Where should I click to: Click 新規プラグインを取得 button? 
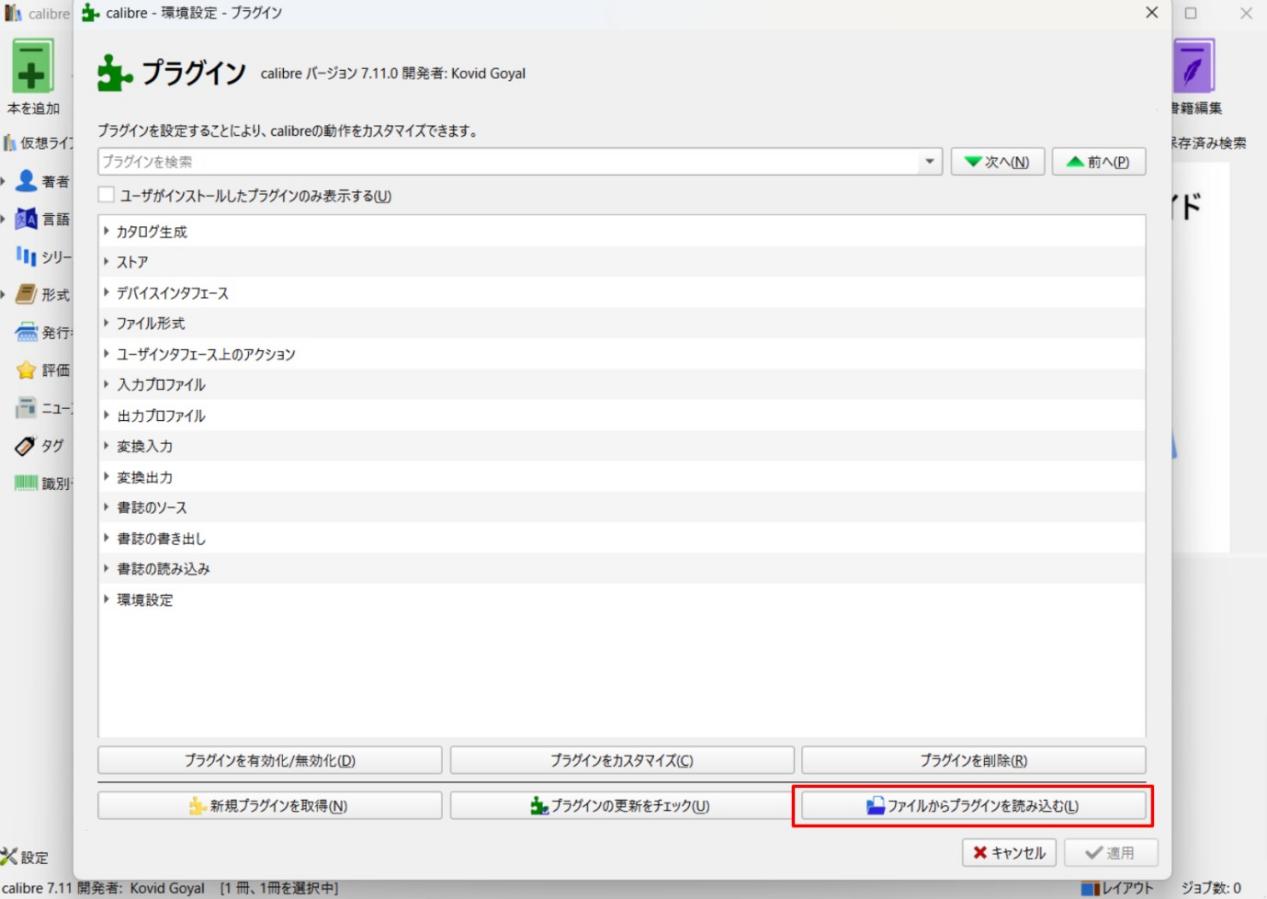269,806
